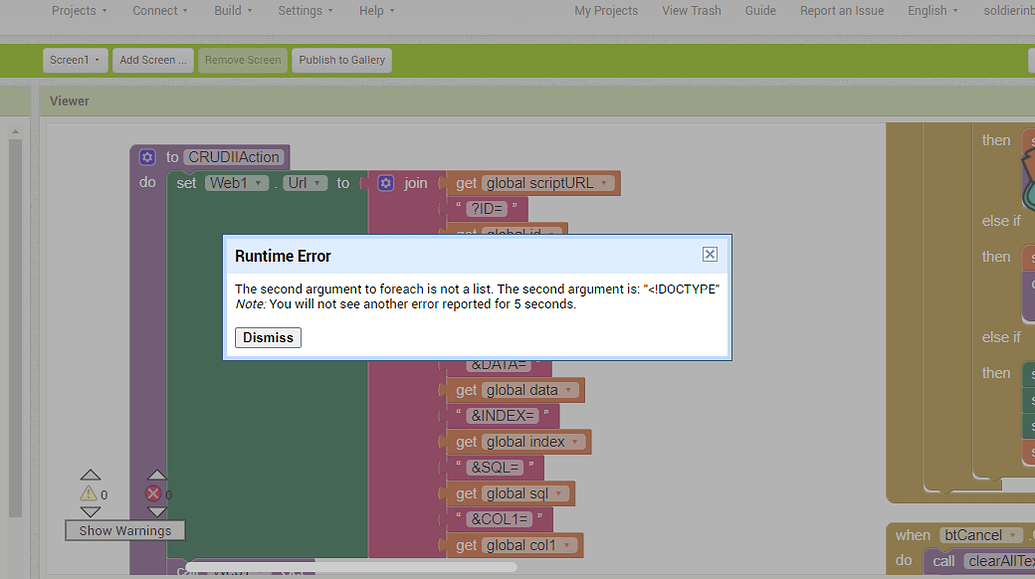The image size is (1035, 579).
Task: Click the up arrow above the warning counter
Action: (x=90, y=474)
